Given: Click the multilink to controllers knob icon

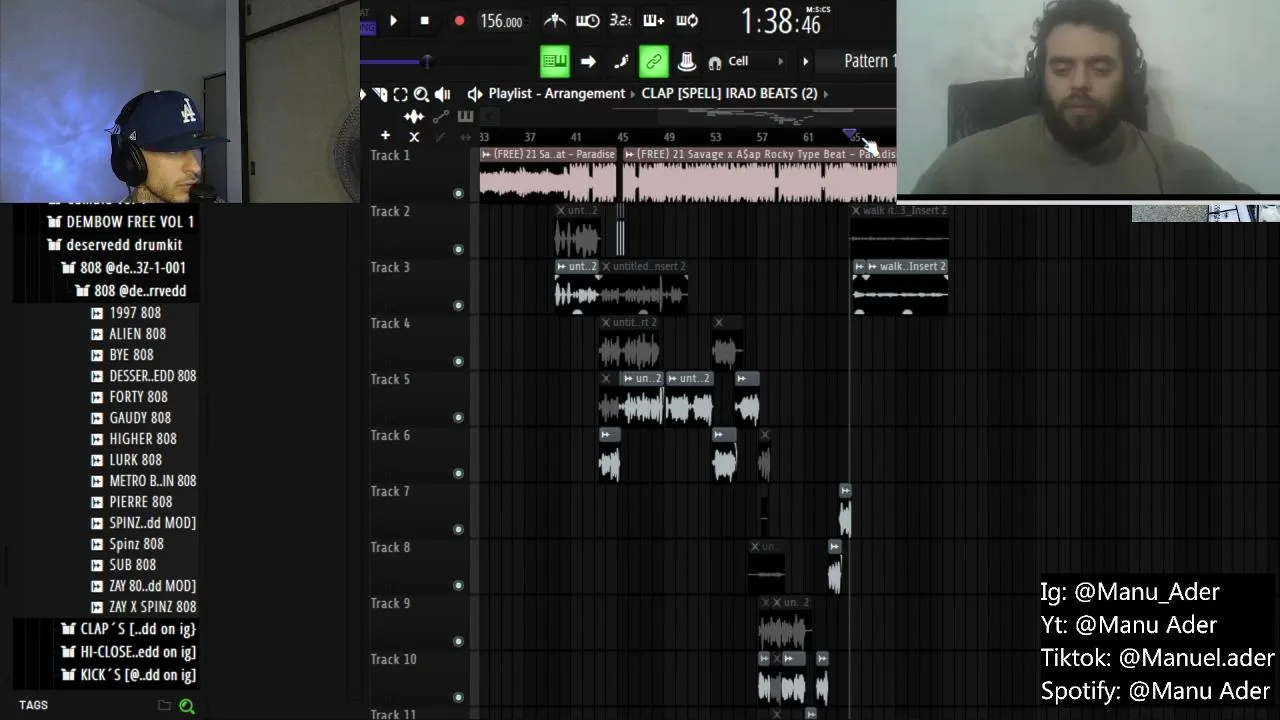Looking at the screenshot, I should point(687,62).
